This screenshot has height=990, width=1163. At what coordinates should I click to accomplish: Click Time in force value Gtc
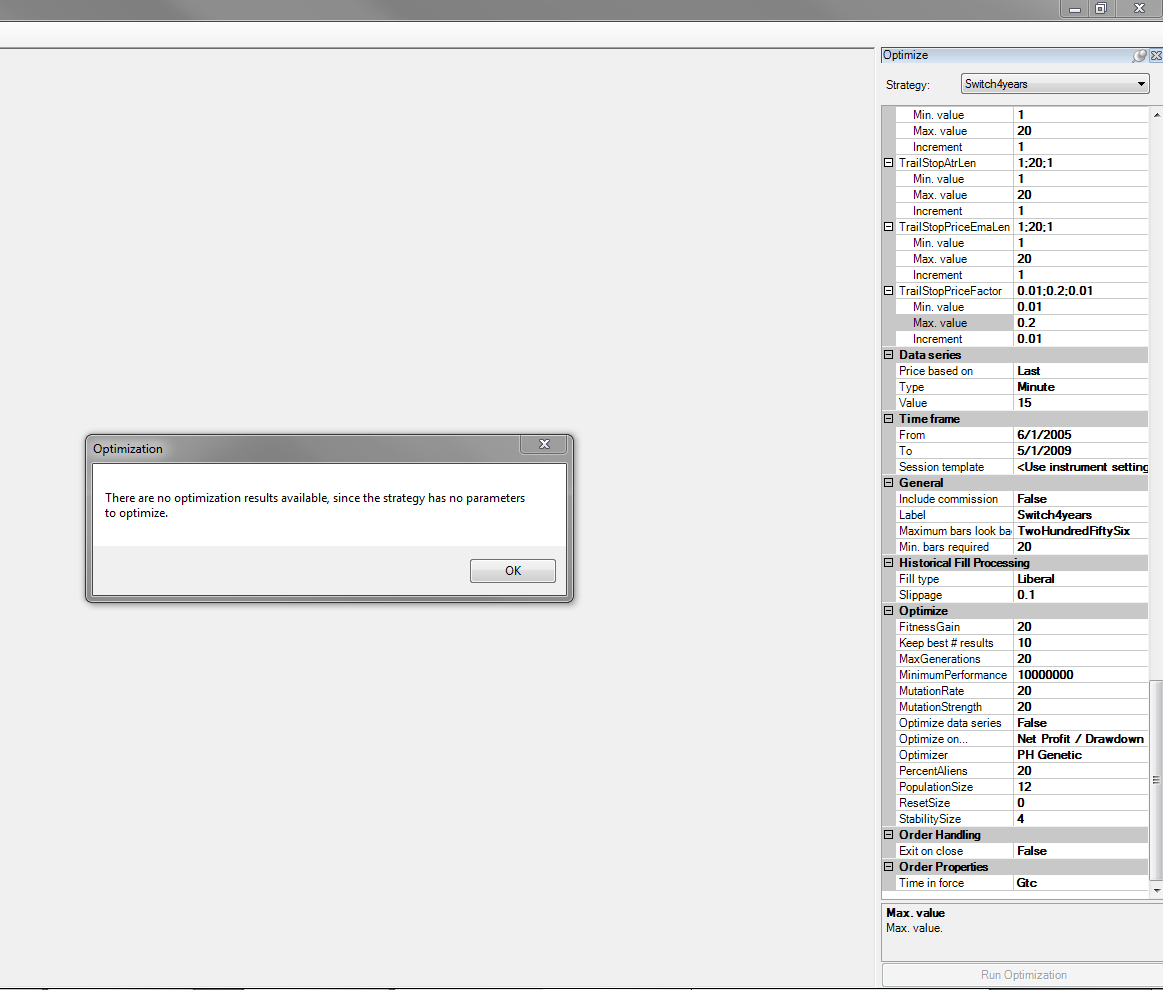1081,882
